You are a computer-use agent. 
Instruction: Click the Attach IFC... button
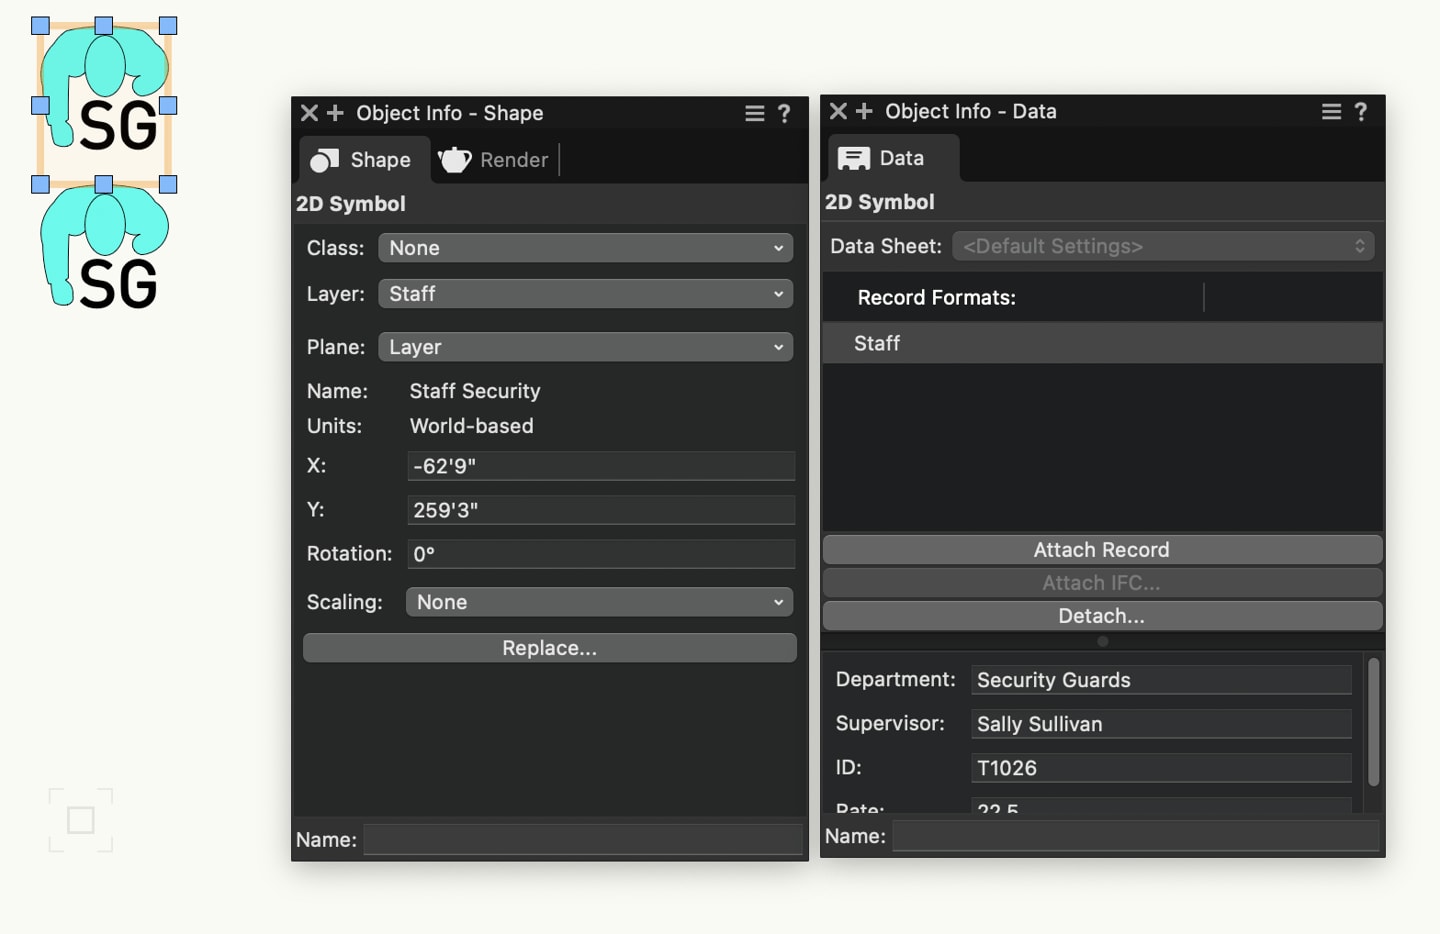[1102, 583]
